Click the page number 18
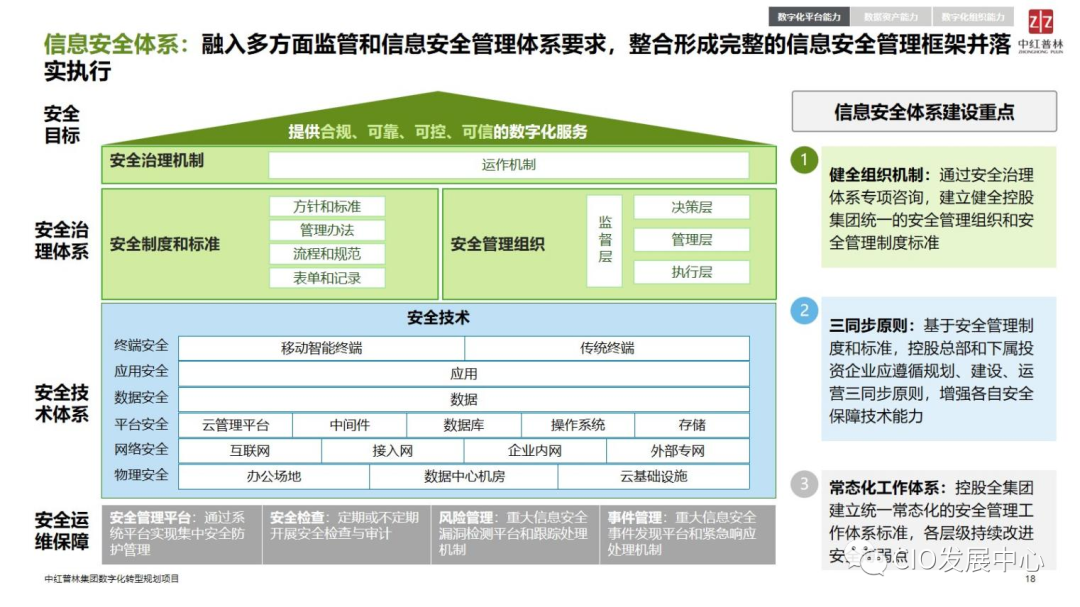 coord(1030,579)
